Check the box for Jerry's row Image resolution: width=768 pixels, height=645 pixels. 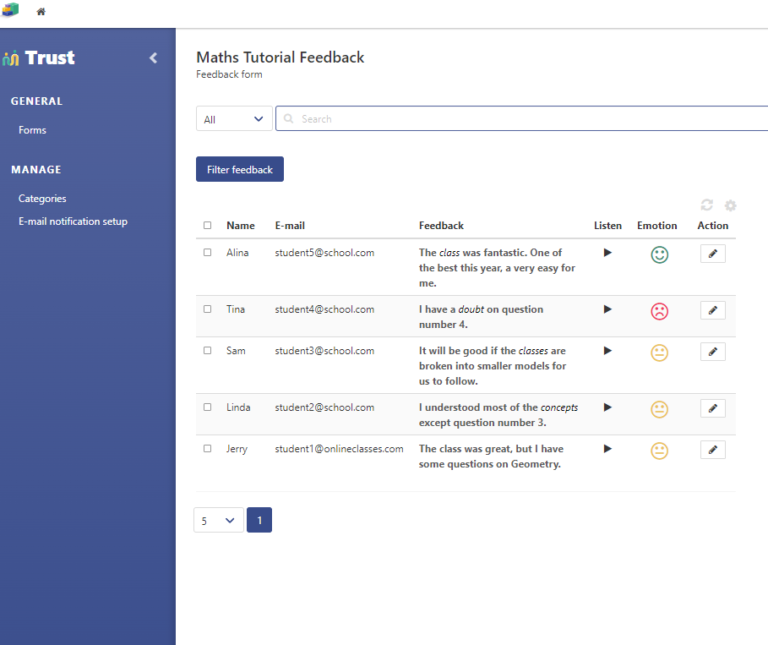pos(207,449)
